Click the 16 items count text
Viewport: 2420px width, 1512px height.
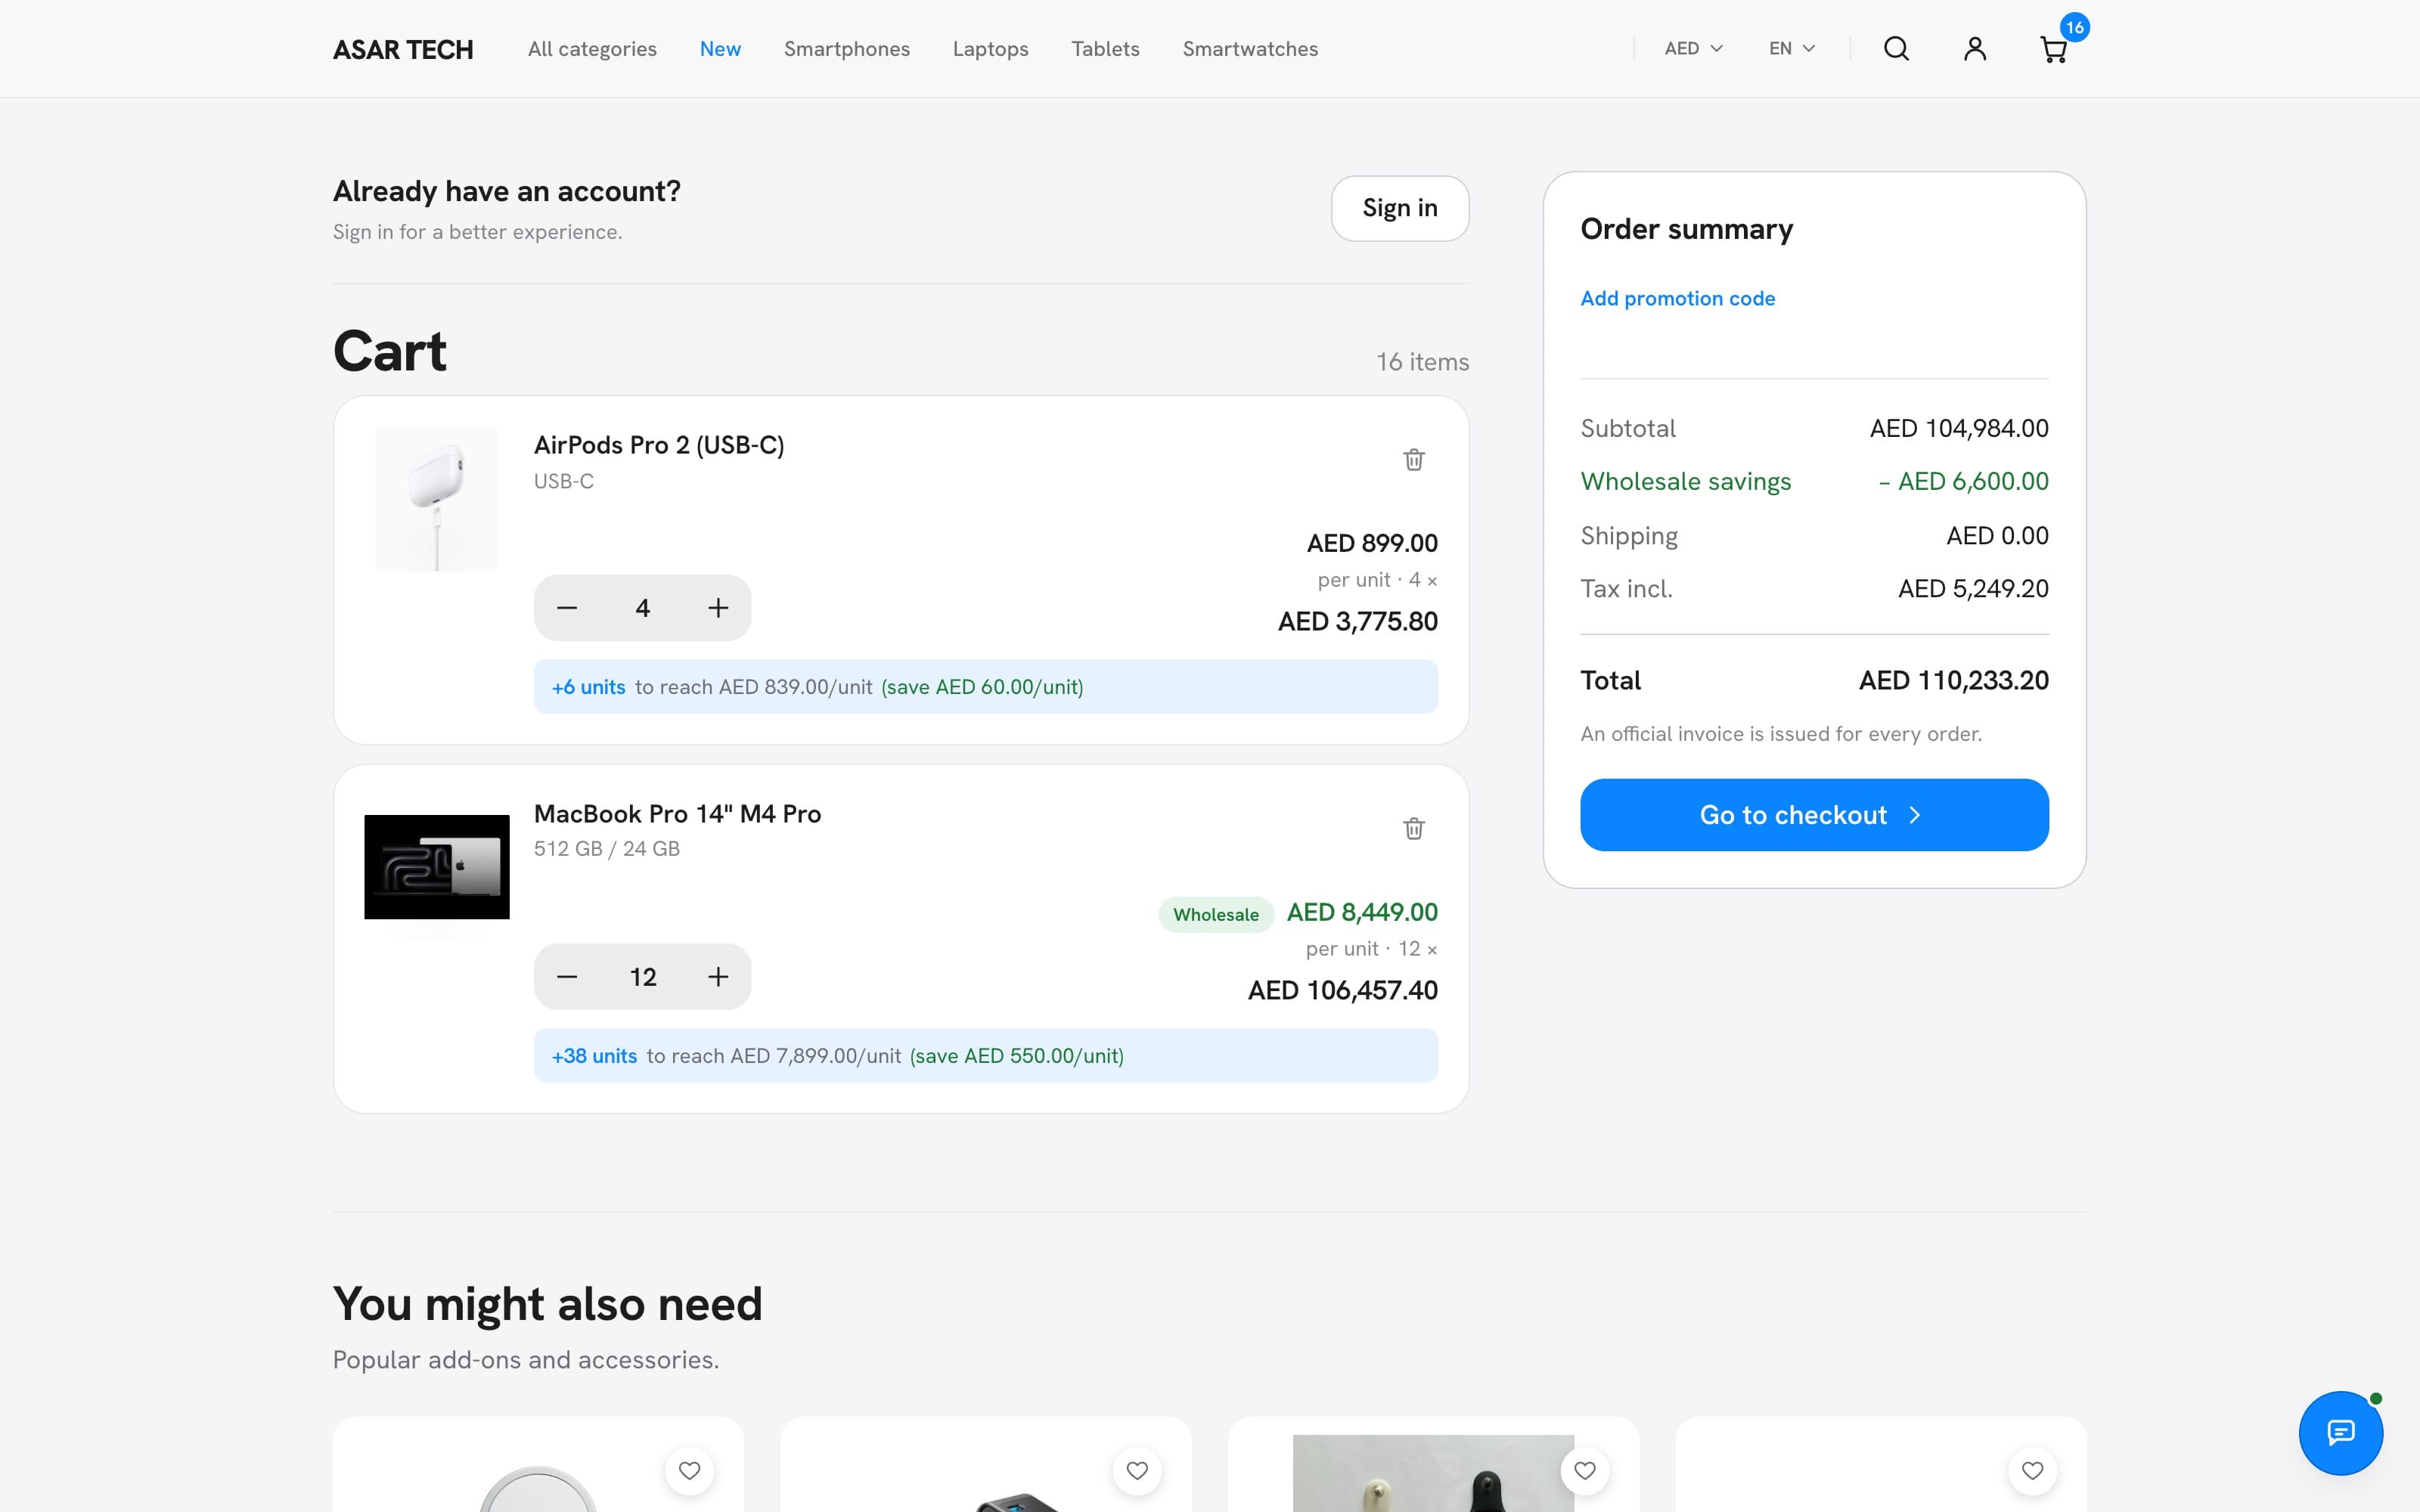pos(1422,362)
